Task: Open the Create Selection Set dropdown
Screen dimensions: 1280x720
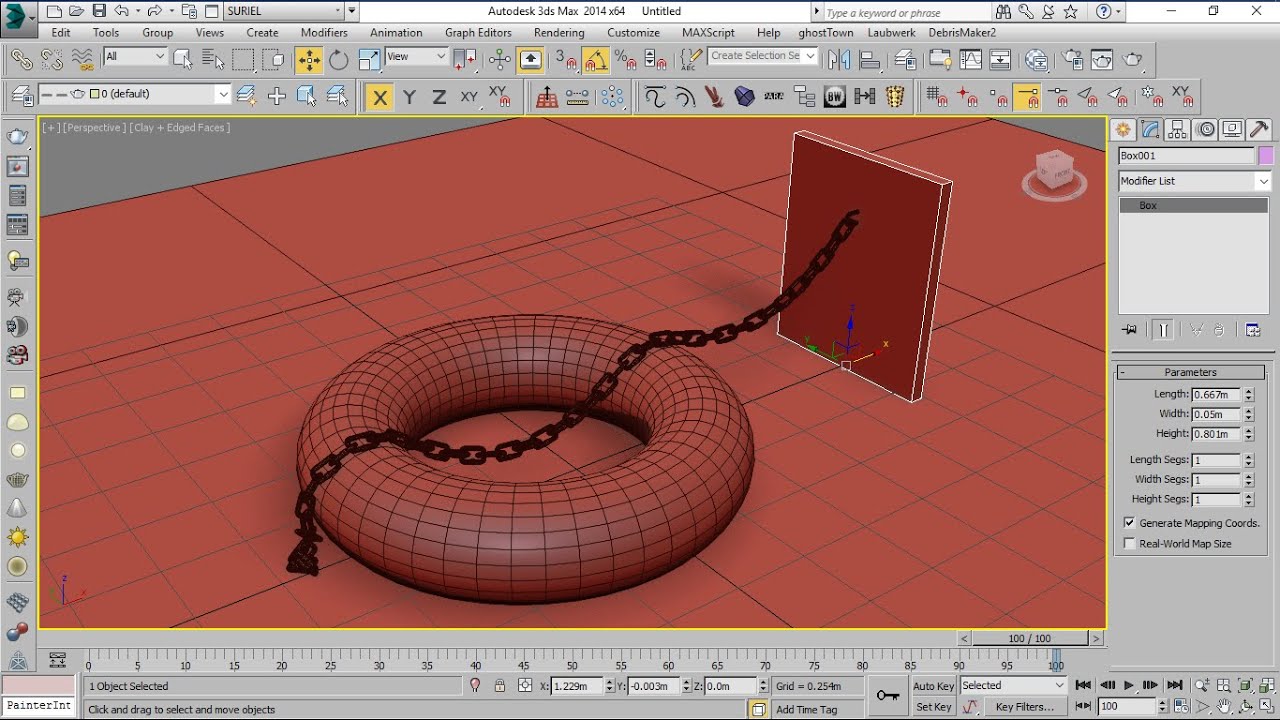Action: (763, 56)
